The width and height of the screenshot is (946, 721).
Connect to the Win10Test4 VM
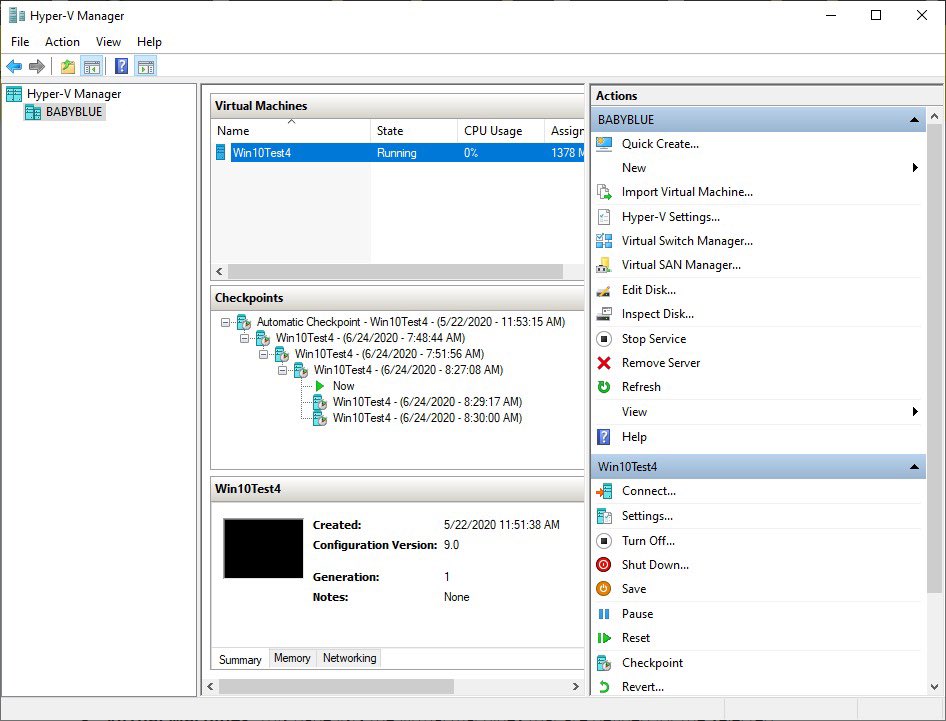tap(649, 491)
